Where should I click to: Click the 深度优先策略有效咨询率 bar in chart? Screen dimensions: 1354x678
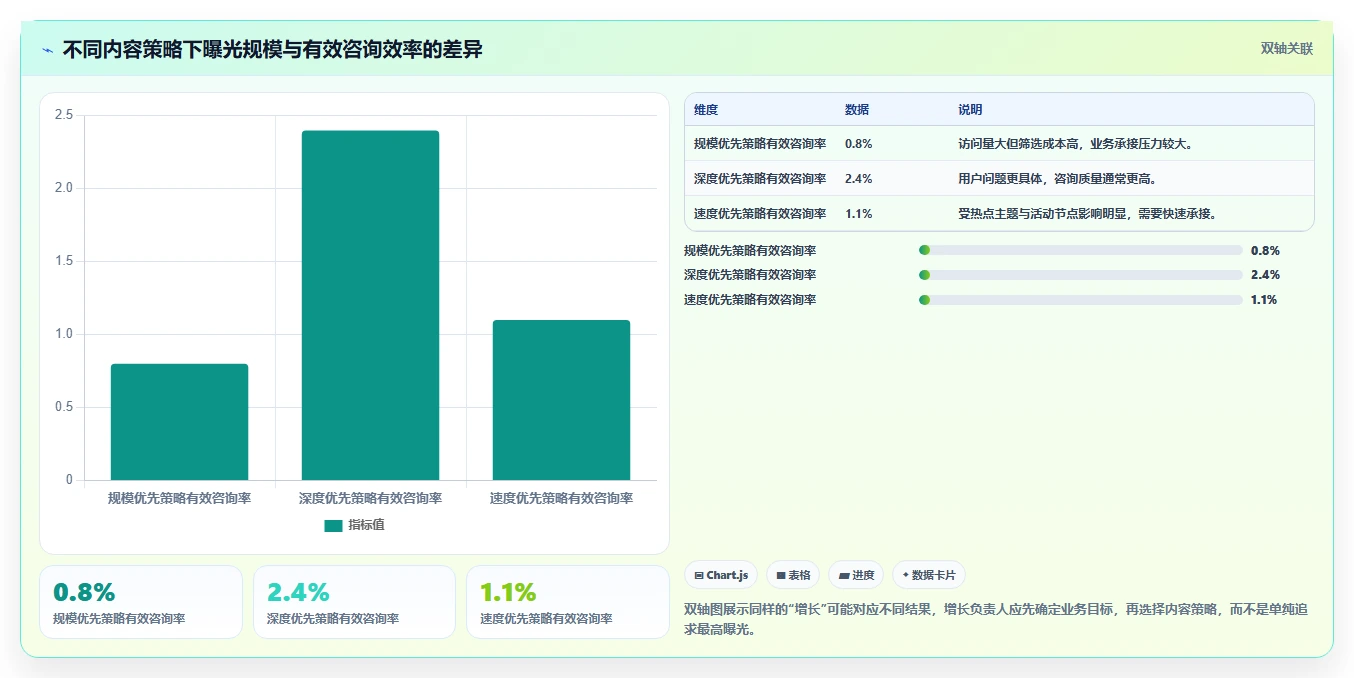click(370, 305)
